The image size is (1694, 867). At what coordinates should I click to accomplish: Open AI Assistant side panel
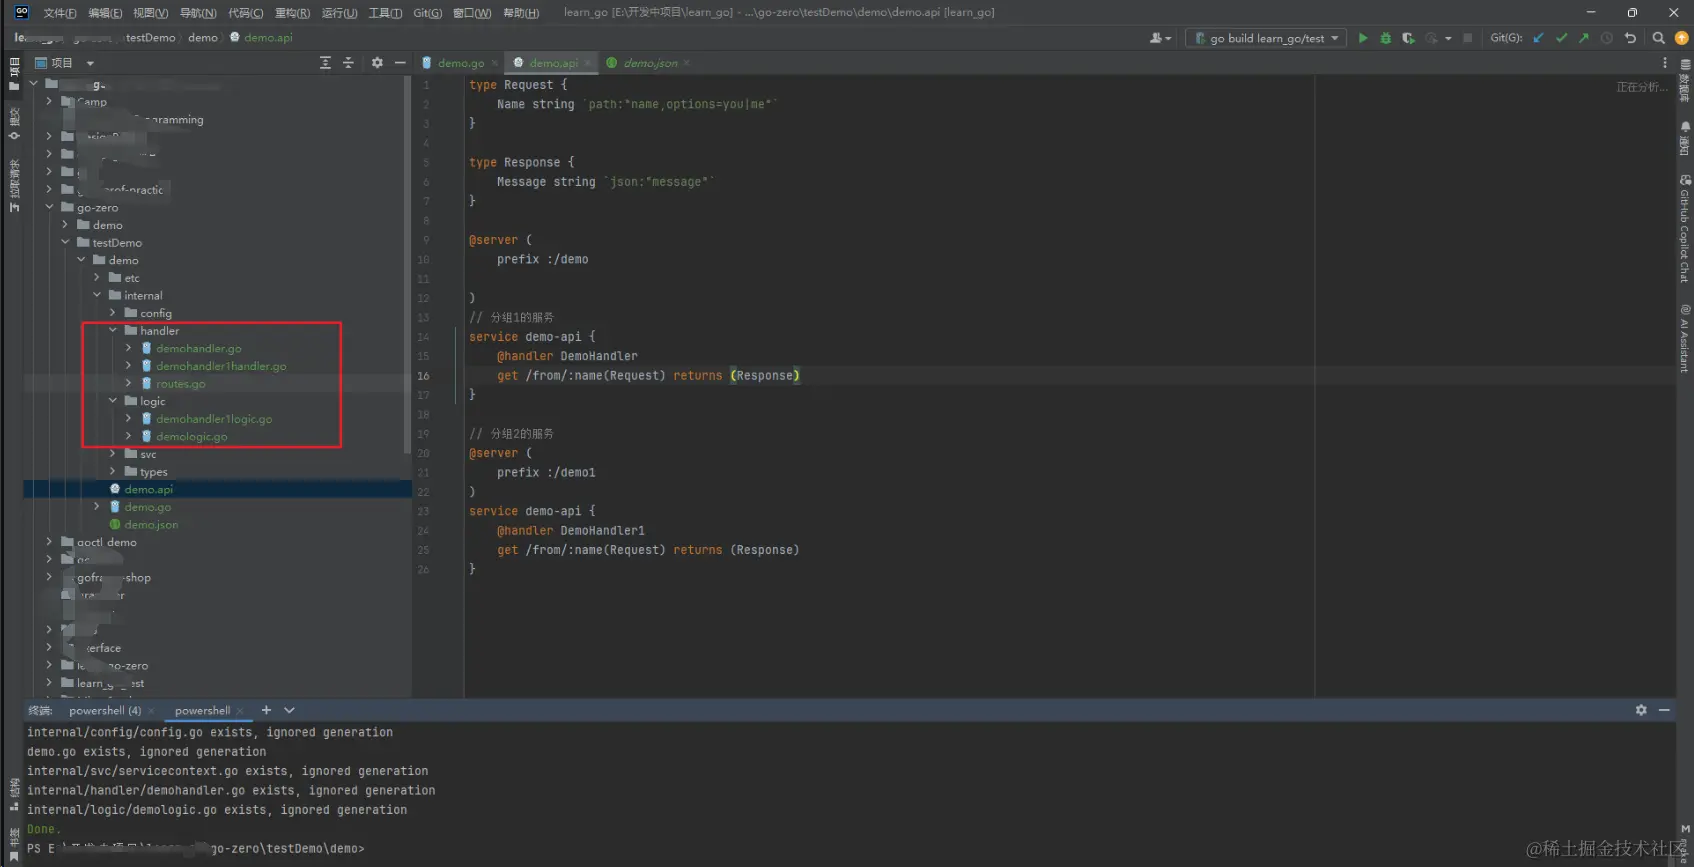click(x=1685, y=339)
